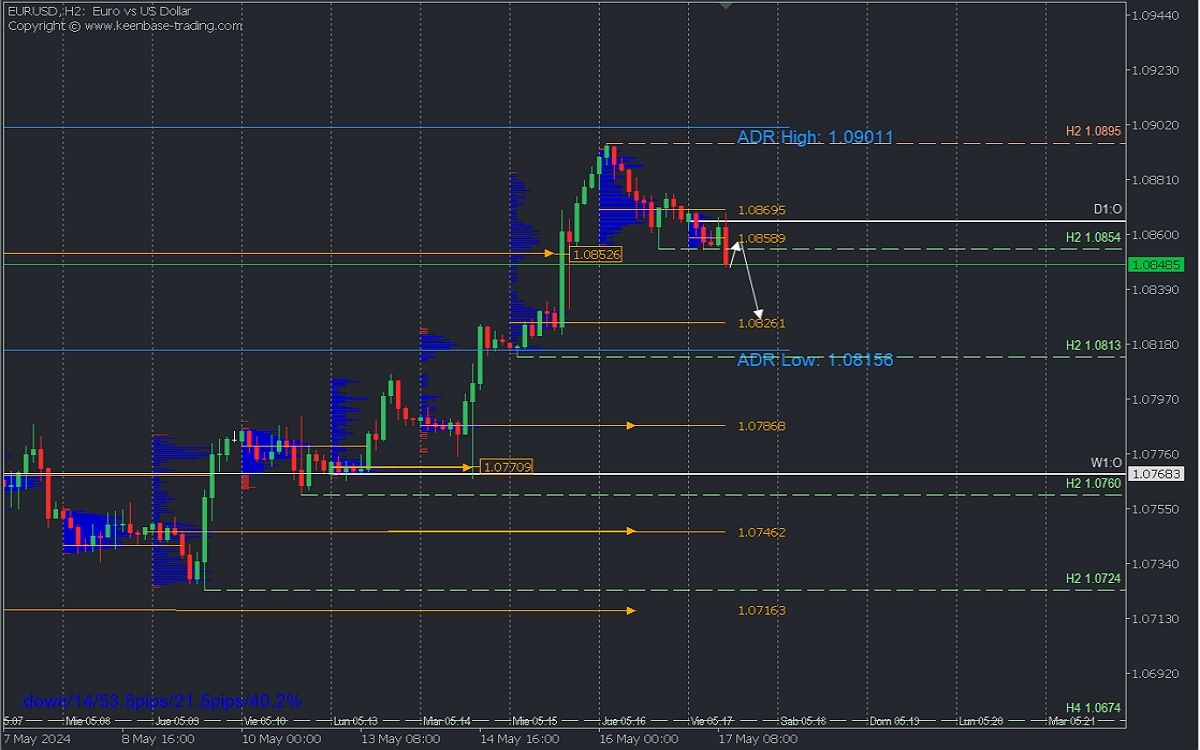1200x750 pixels.
Task: Click the H2 1.0724 level label
Action: 1093,579
